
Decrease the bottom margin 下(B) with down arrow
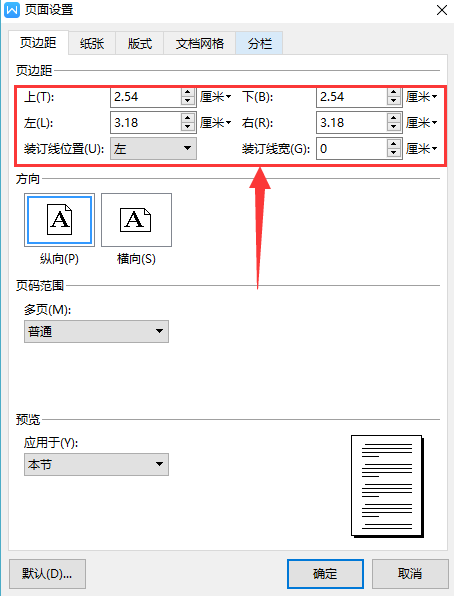tap(394, 101)
